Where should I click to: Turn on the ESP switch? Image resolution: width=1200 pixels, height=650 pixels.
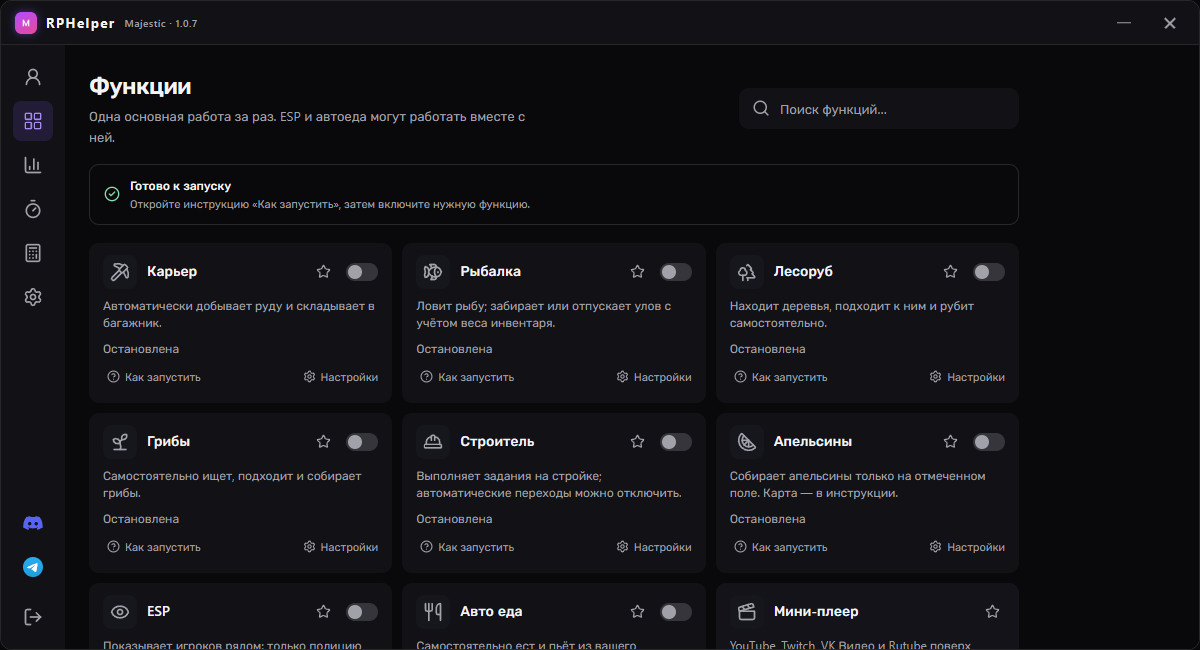pyautogui.click(x=362, y=612)
